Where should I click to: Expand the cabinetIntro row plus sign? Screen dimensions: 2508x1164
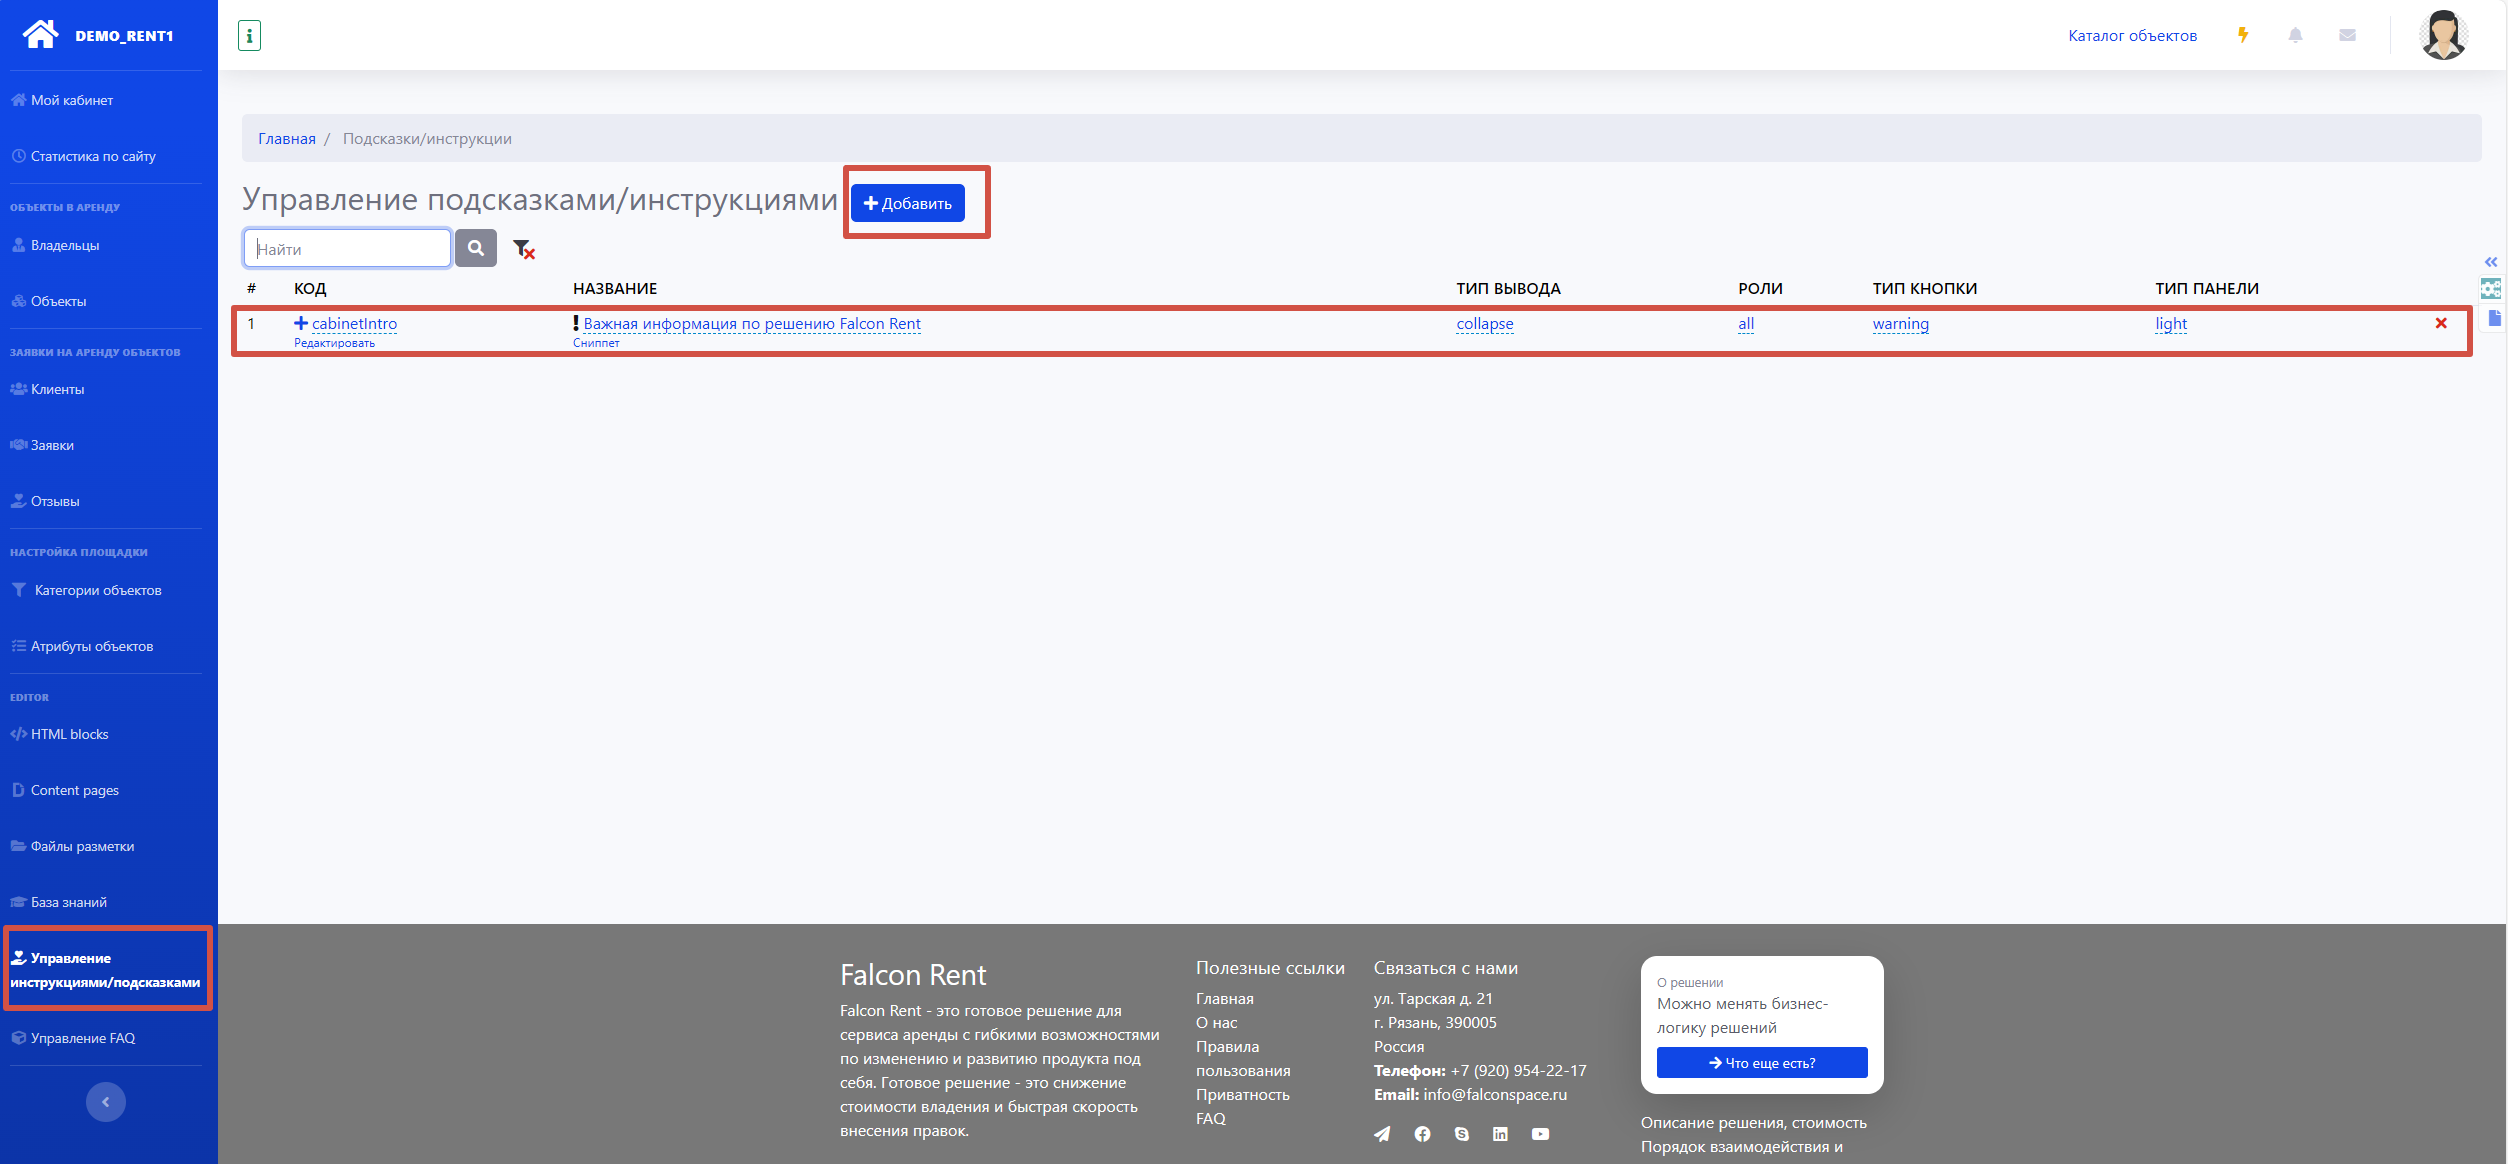point(301,323)
